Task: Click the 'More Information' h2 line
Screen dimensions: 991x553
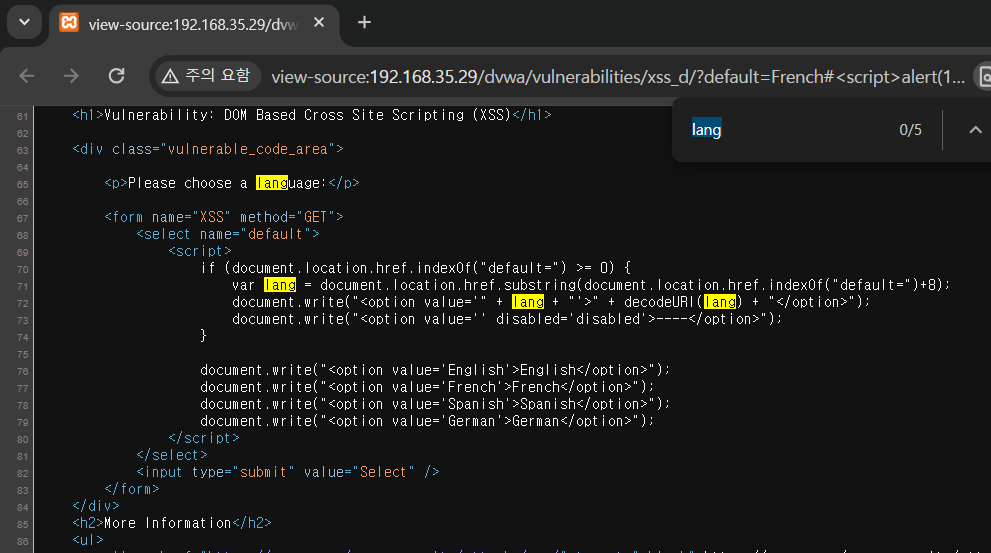Action: point(172,523)
